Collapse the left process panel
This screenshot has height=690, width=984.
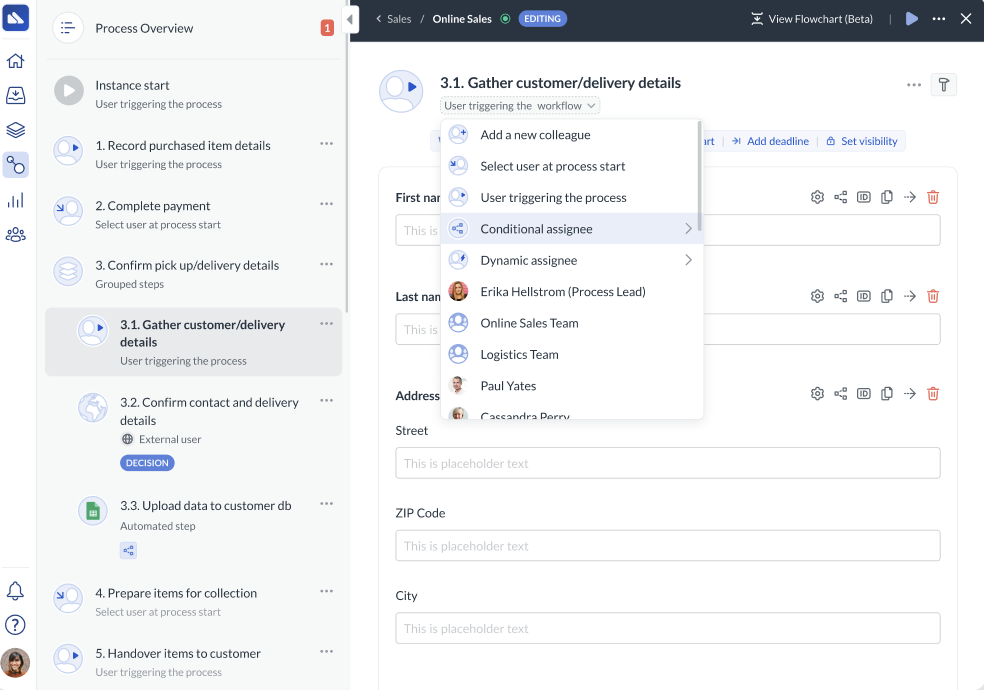[x=350, y=19]
